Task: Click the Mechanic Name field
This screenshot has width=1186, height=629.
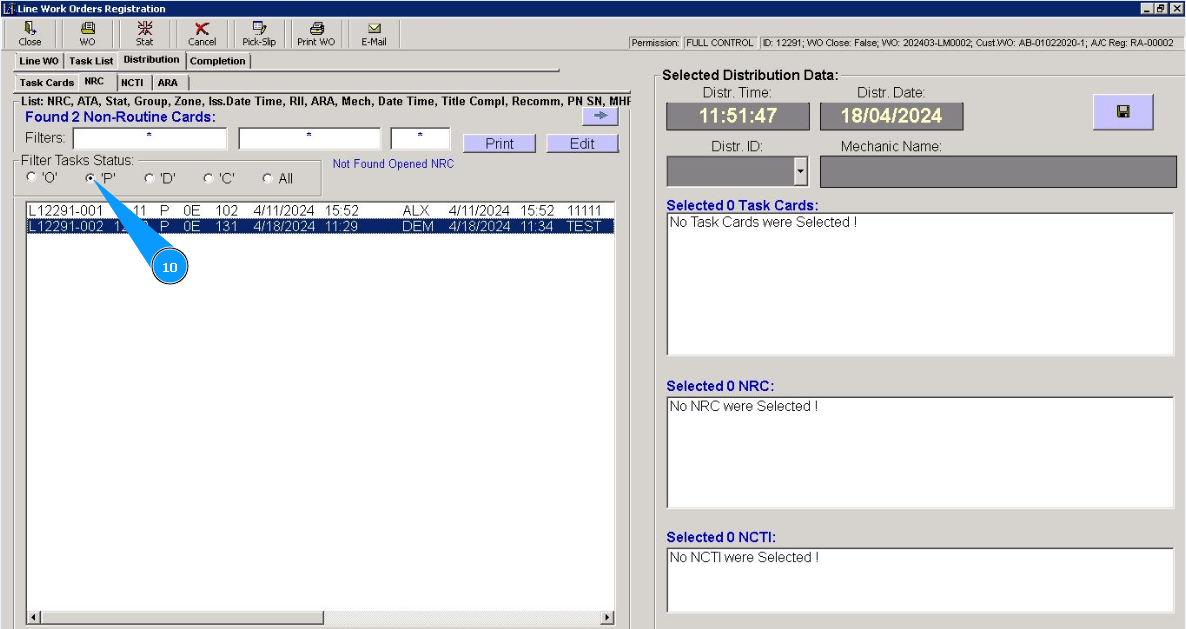Action: pos(998,172)
